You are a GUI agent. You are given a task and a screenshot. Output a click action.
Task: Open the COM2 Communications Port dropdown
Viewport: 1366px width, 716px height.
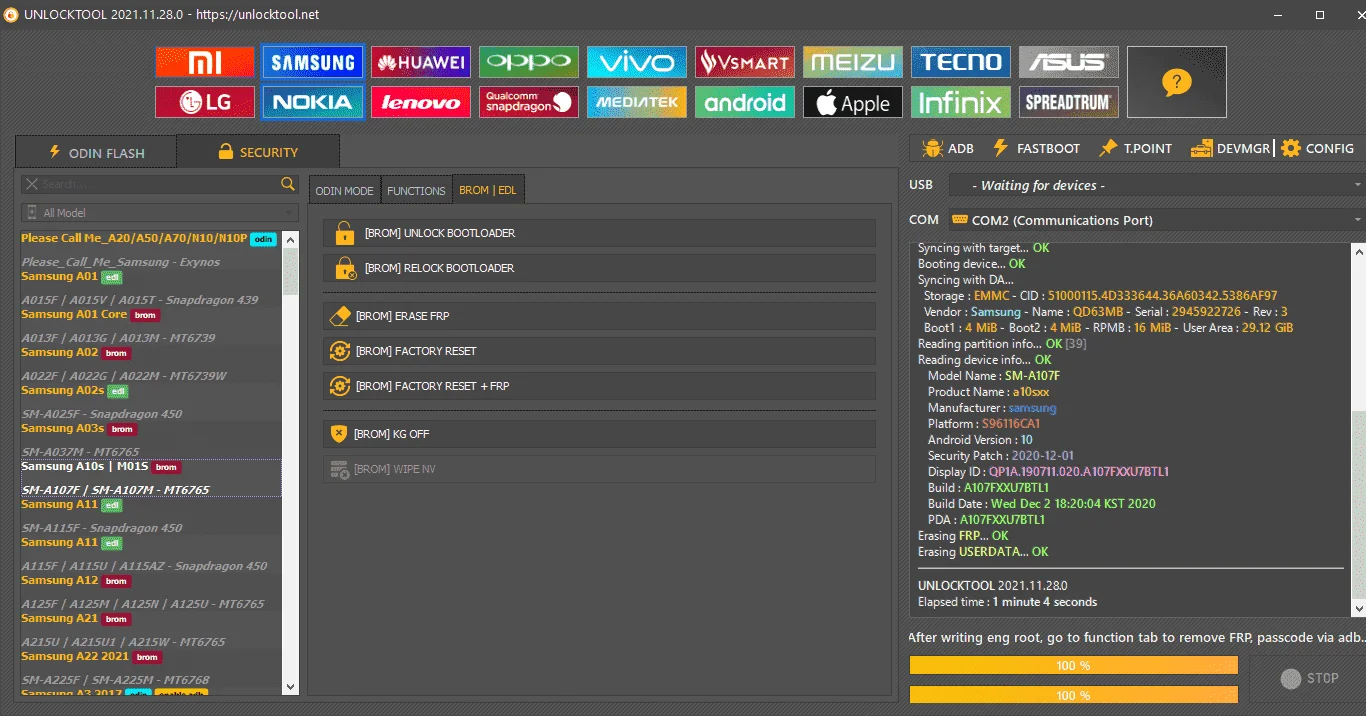pos(1156,220)
